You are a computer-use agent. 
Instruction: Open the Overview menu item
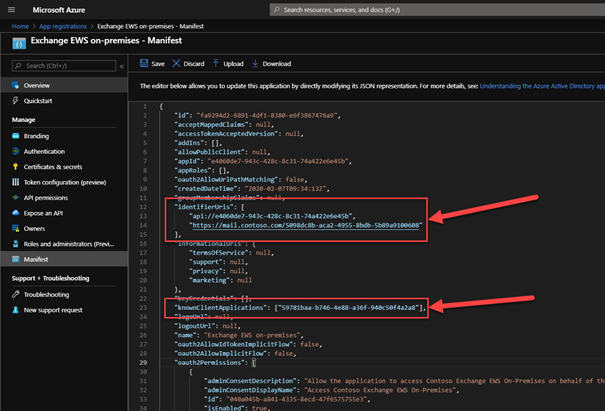(x=64, y=85)
